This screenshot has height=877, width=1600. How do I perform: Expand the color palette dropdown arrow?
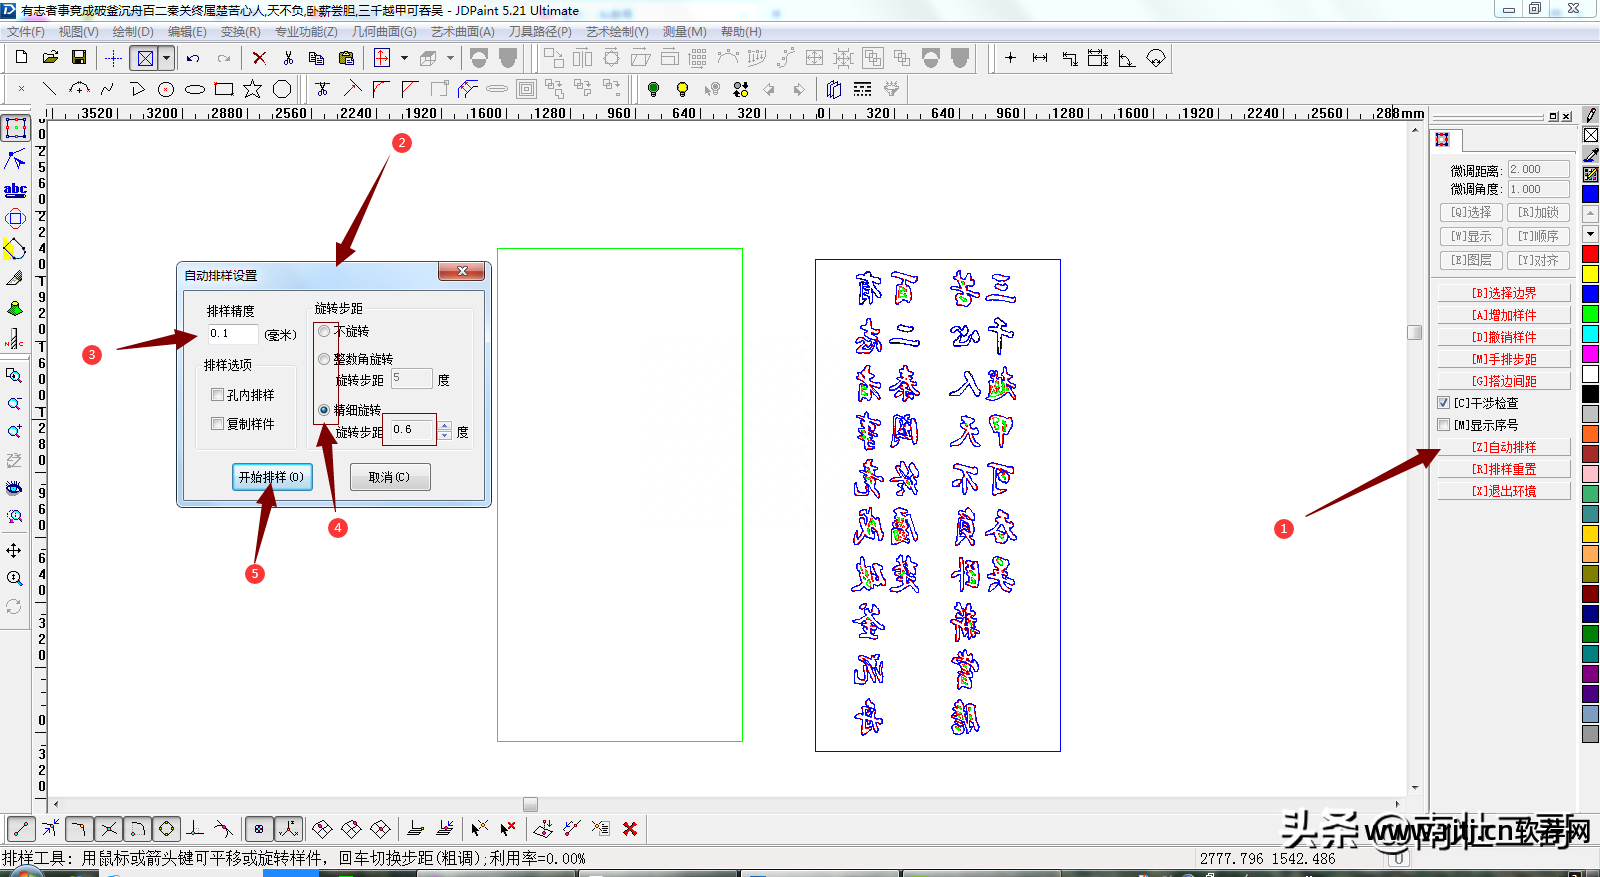click(x=1590, y=234)
